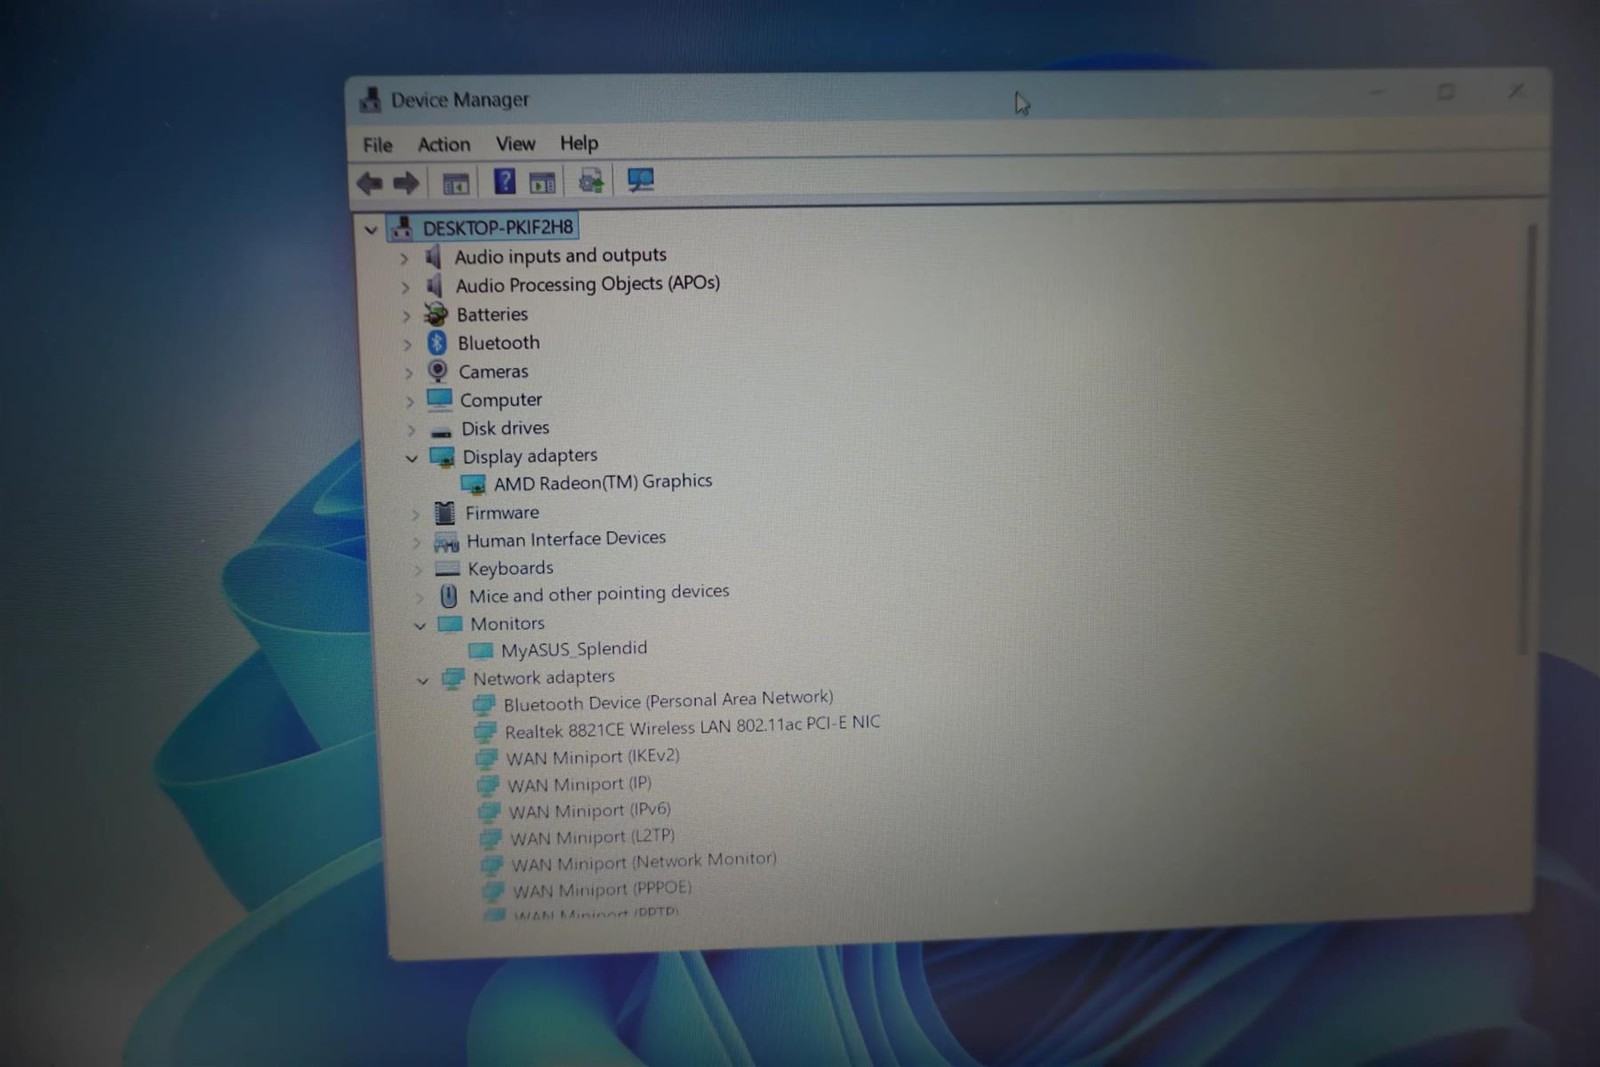Click the Back arrow toolbar icon
1600x1067 pixels.
(370, 183)
